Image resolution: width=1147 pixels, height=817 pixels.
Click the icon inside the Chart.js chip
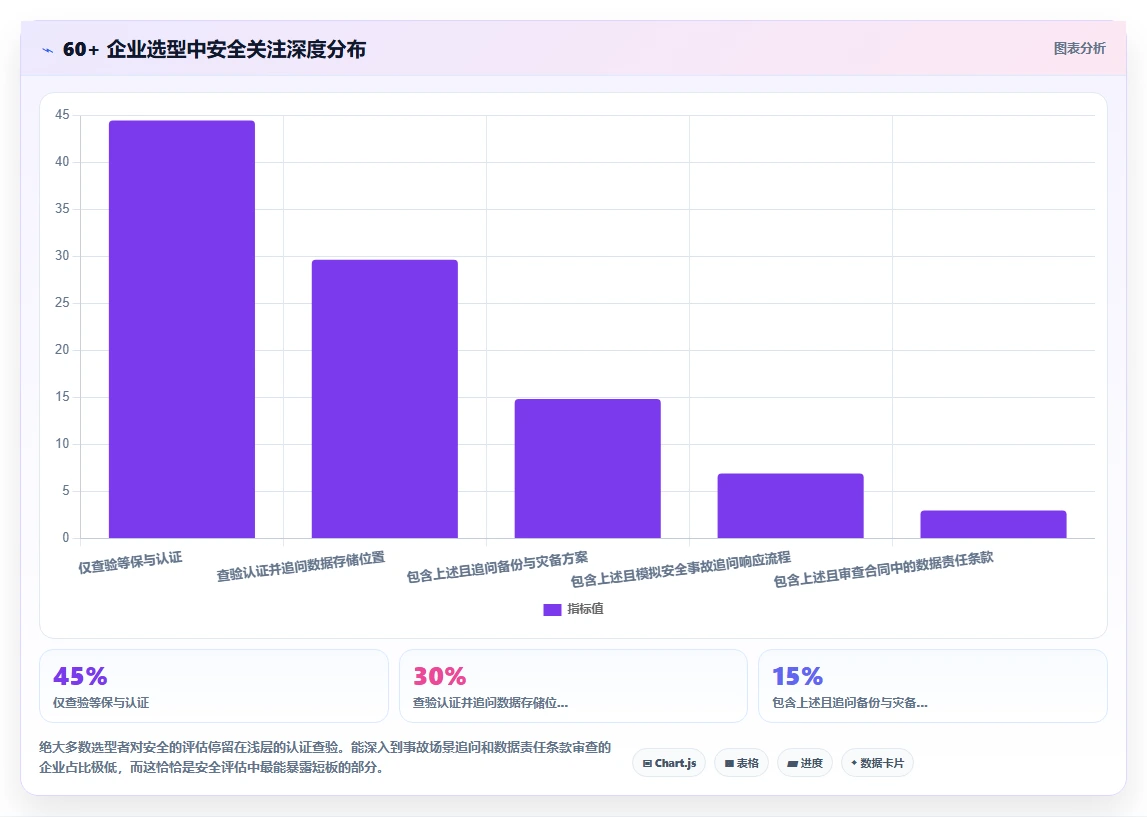647,764
